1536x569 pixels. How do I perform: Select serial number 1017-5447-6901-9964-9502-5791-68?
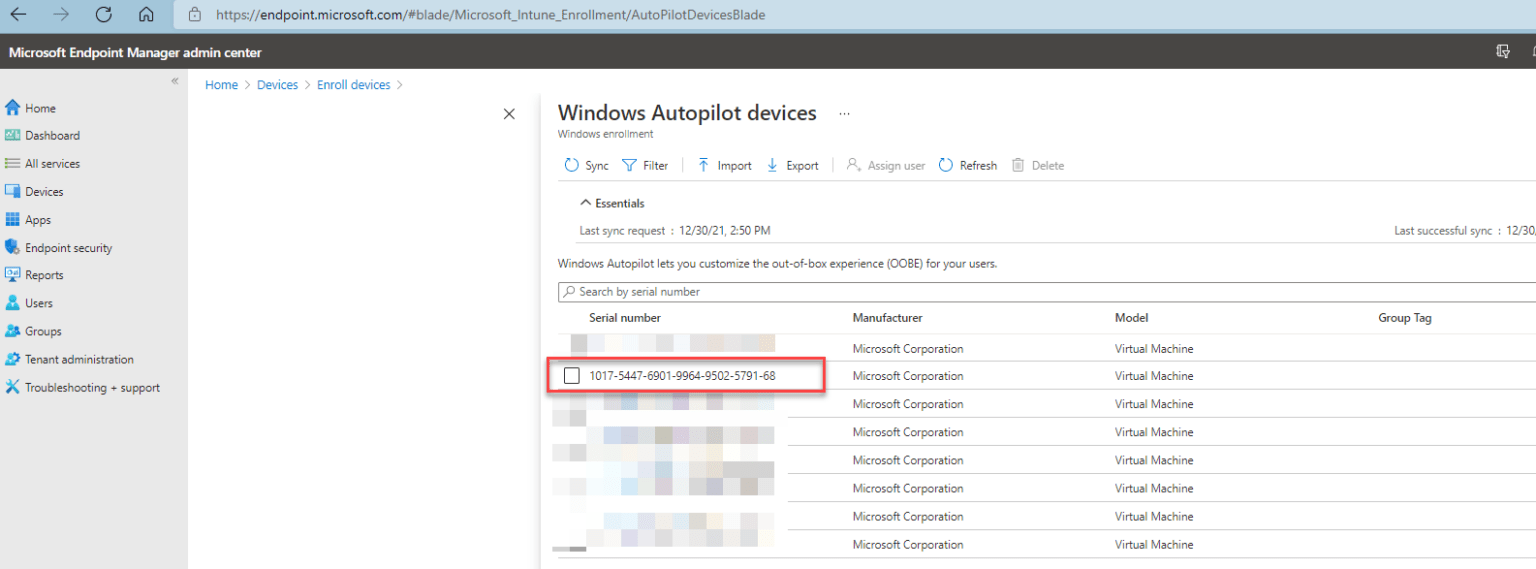(682, 376)
